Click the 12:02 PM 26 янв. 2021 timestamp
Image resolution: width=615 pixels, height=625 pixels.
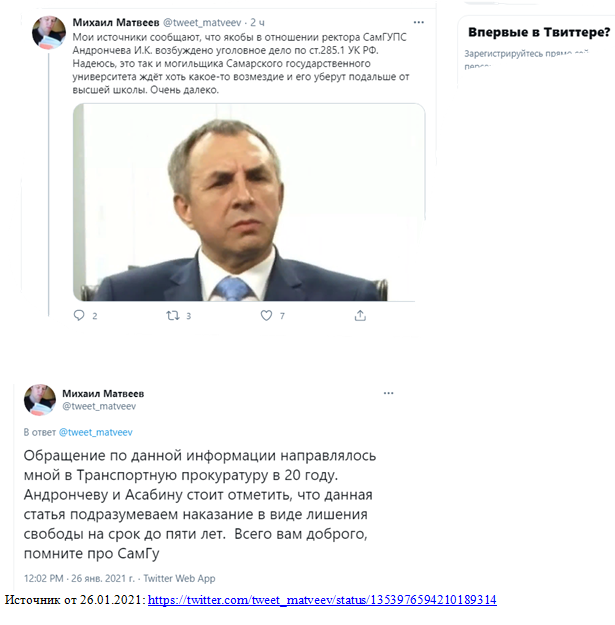pos(79,578)
